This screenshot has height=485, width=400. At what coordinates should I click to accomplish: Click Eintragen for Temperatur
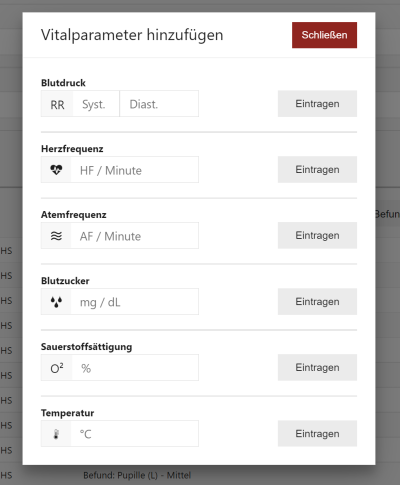[317, 434]
